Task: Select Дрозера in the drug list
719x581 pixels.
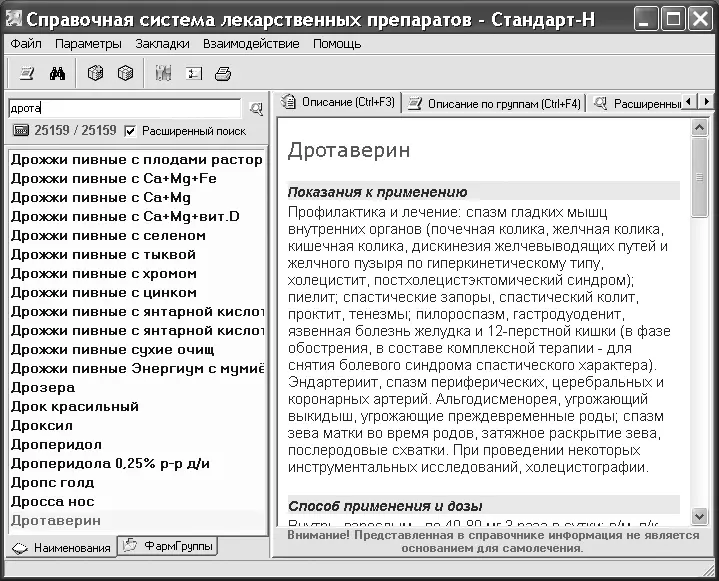Action: click(x=42, y=387)
